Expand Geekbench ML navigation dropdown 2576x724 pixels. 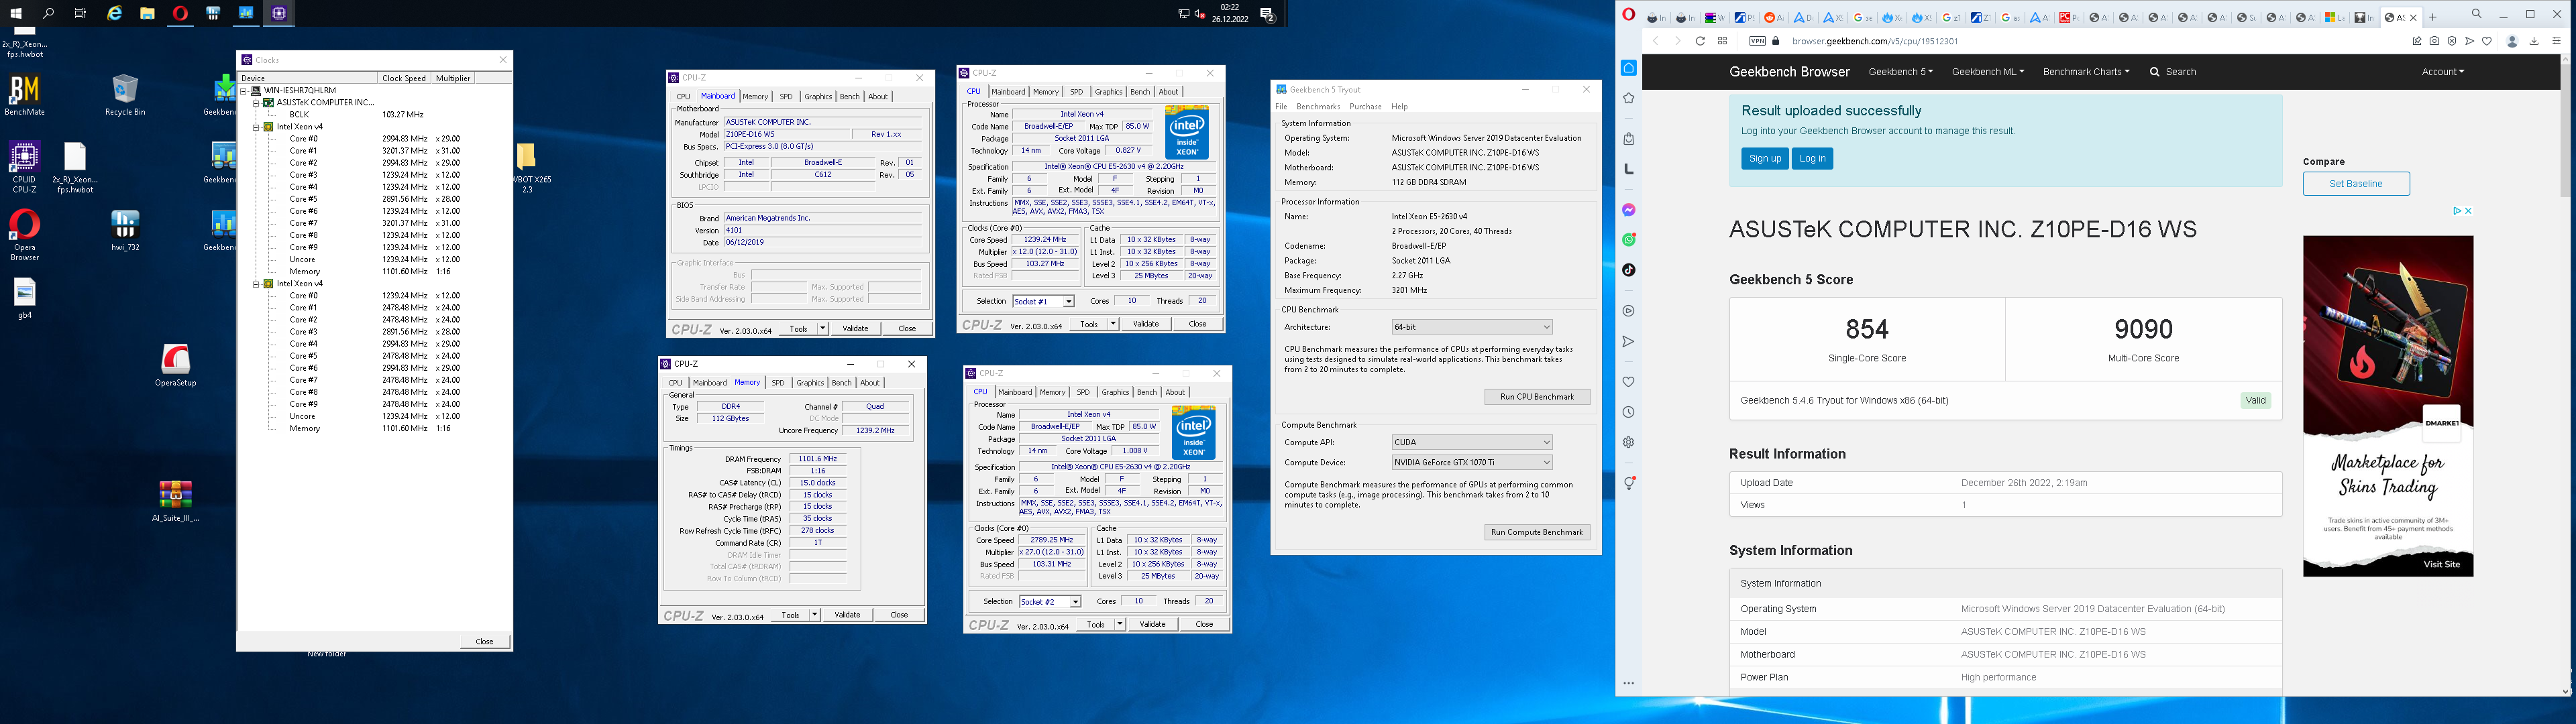click(1987, 72)
